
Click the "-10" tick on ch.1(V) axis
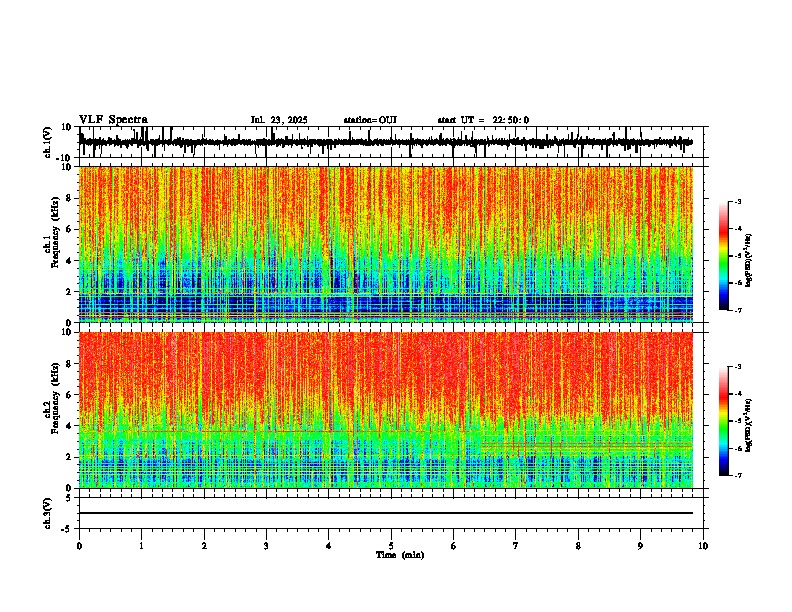click(65, 158)
